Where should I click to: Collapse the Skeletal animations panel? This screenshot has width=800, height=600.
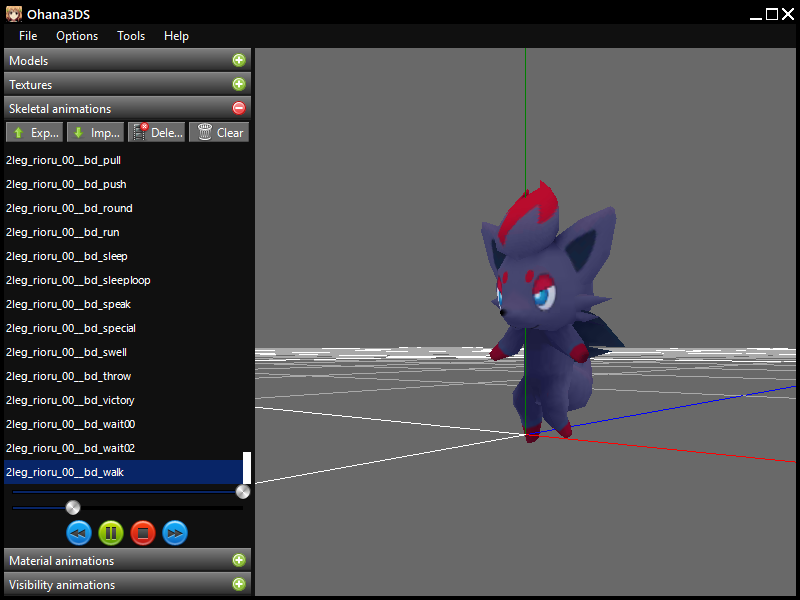(238, 109)
